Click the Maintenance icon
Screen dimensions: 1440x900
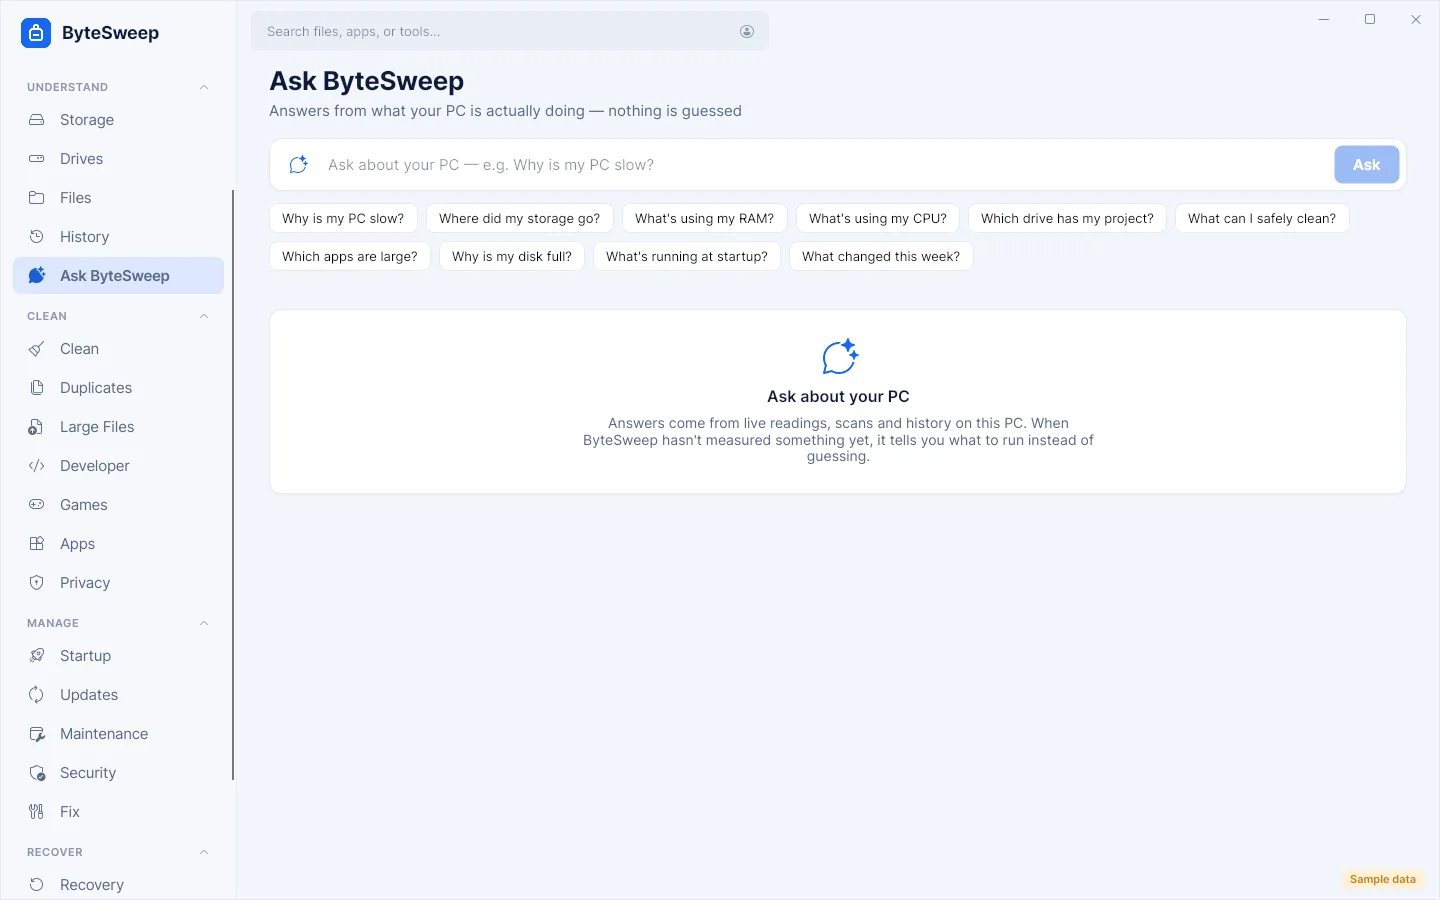(x=37, y=734)
